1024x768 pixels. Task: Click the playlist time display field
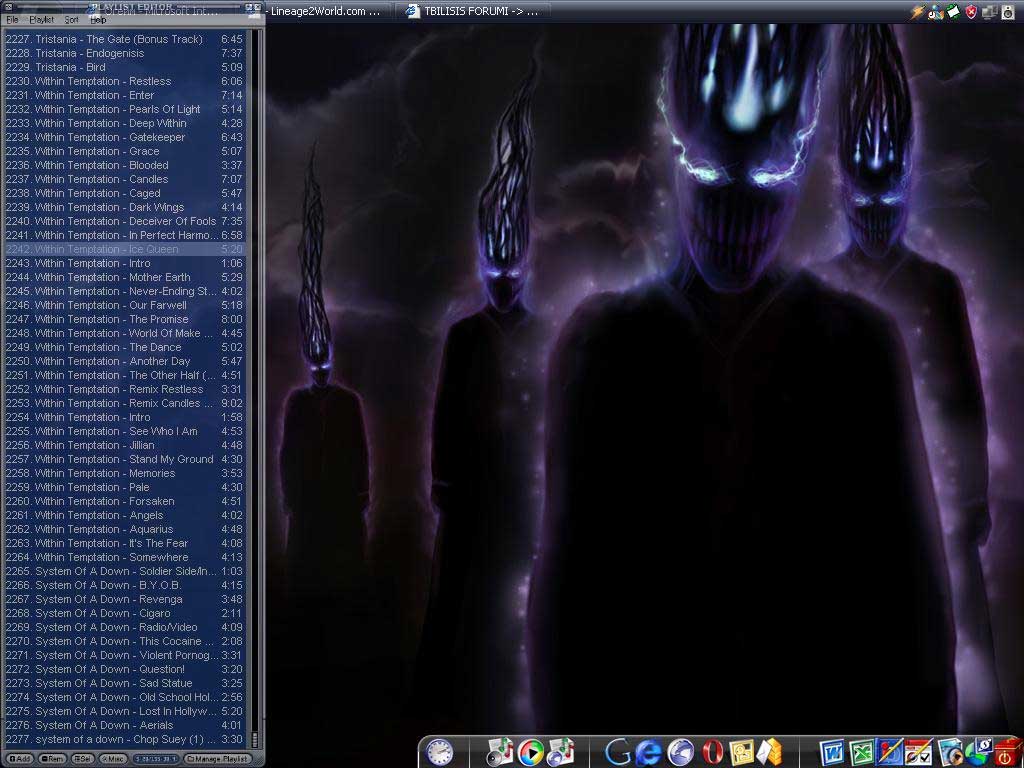click(157, 759)
